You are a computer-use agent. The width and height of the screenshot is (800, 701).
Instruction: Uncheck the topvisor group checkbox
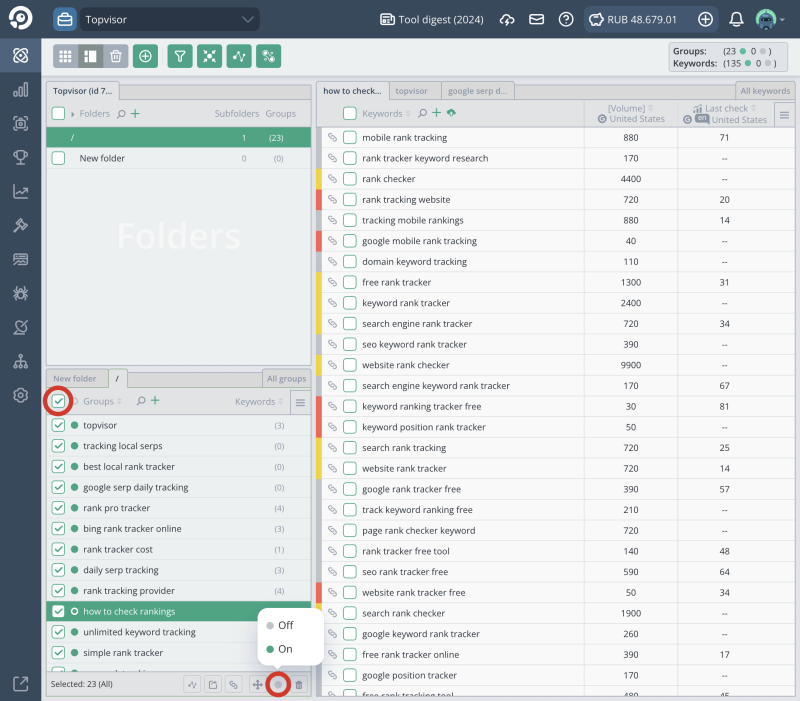pos(58,424)
